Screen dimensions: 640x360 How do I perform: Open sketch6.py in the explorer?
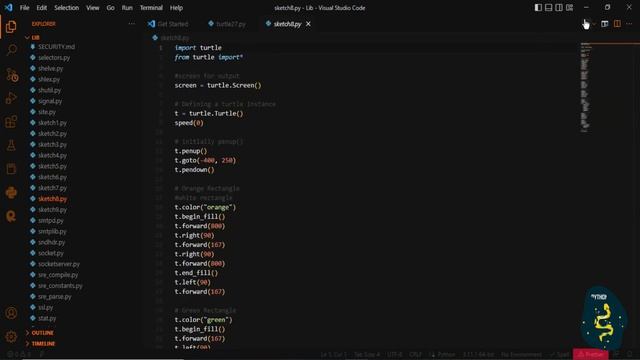[x=52, y=177]
